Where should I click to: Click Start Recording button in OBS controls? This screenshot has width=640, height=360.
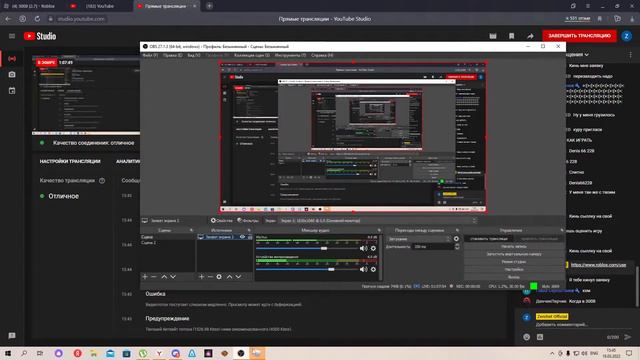pyautogui.click(x=514, y=247)
